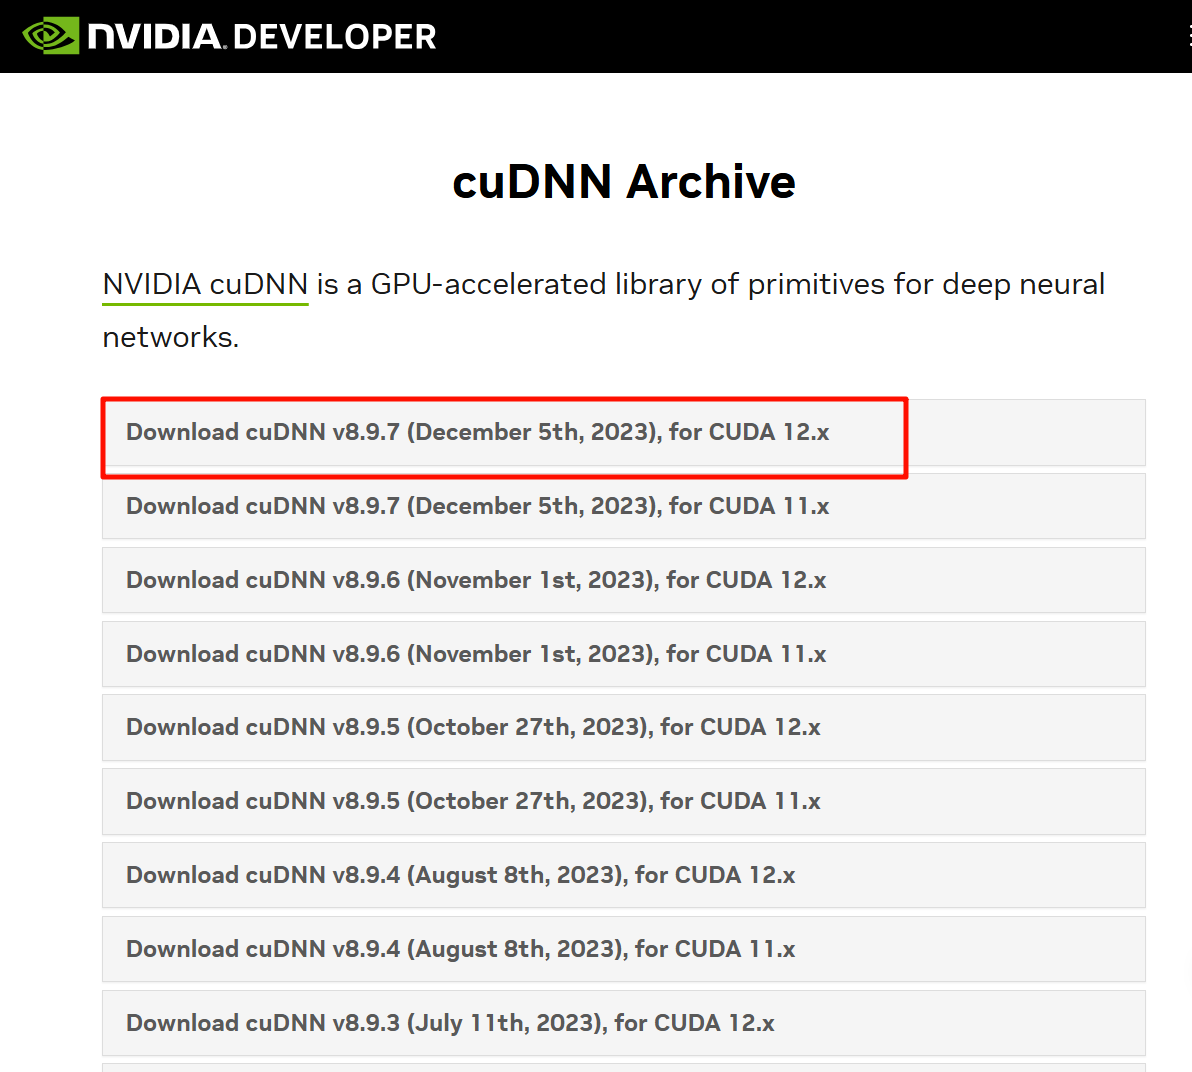Open the NVIDIA cuDNN underlined link
Viewport: 1192px width, 1072px height.
point(205,285)
